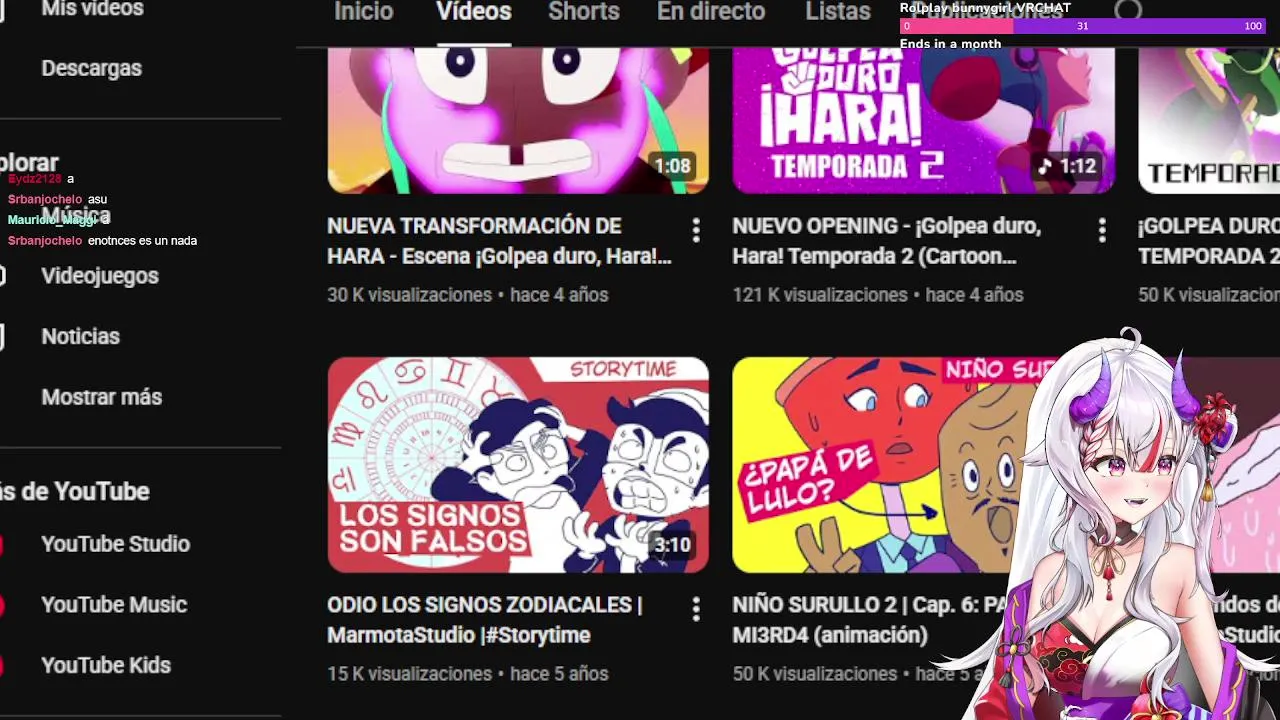Open NIÑO SURULLO 2 video title
Viewport: 1280px width, 720px height.
click(x=870, y=620)
